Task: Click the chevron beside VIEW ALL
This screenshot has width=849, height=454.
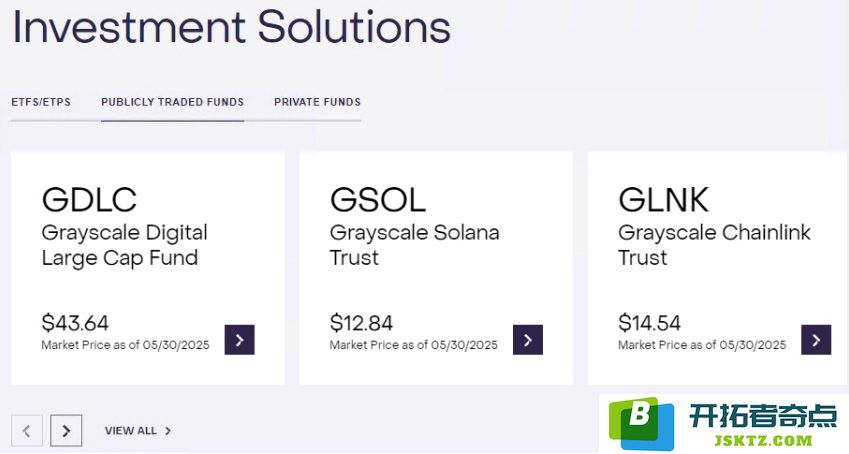Action: click(x=168, y=431)
